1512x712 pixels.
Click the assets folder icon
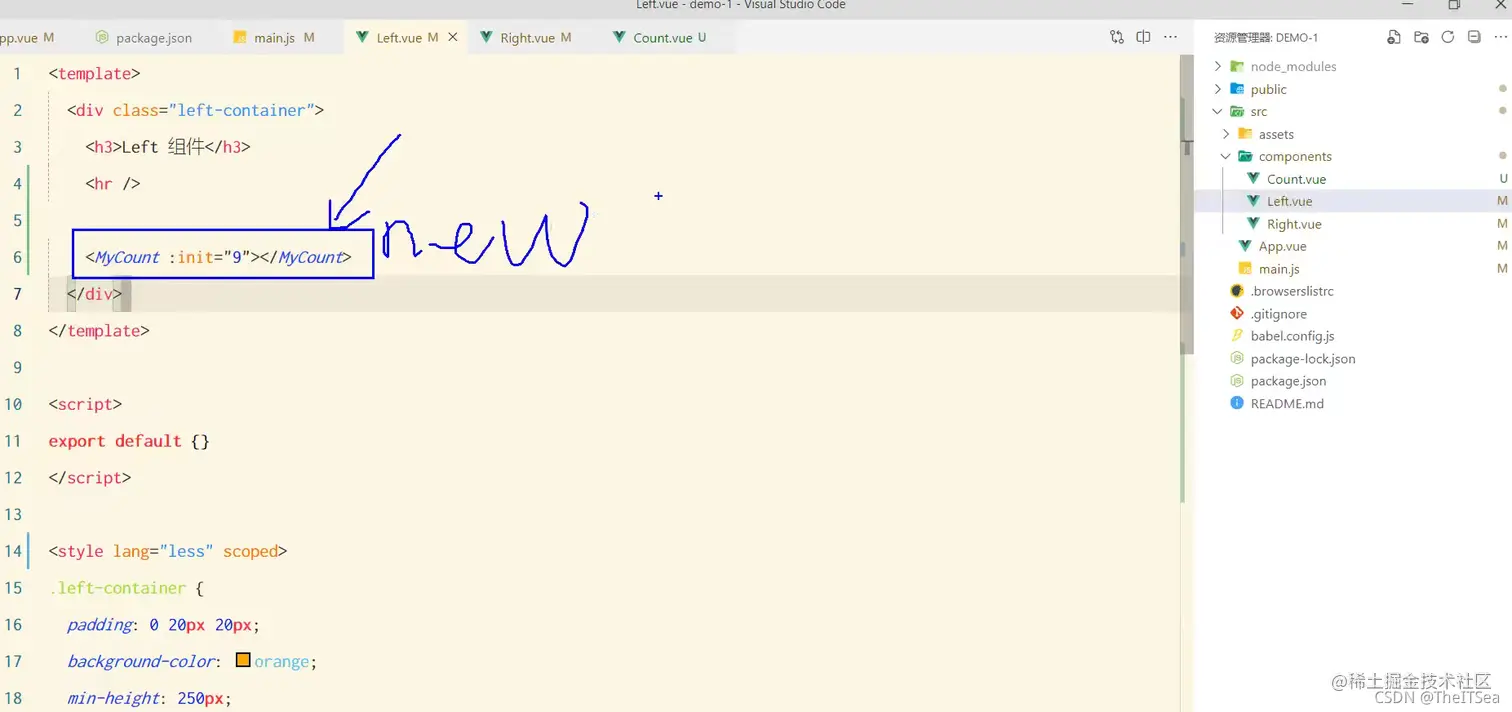1245,134
